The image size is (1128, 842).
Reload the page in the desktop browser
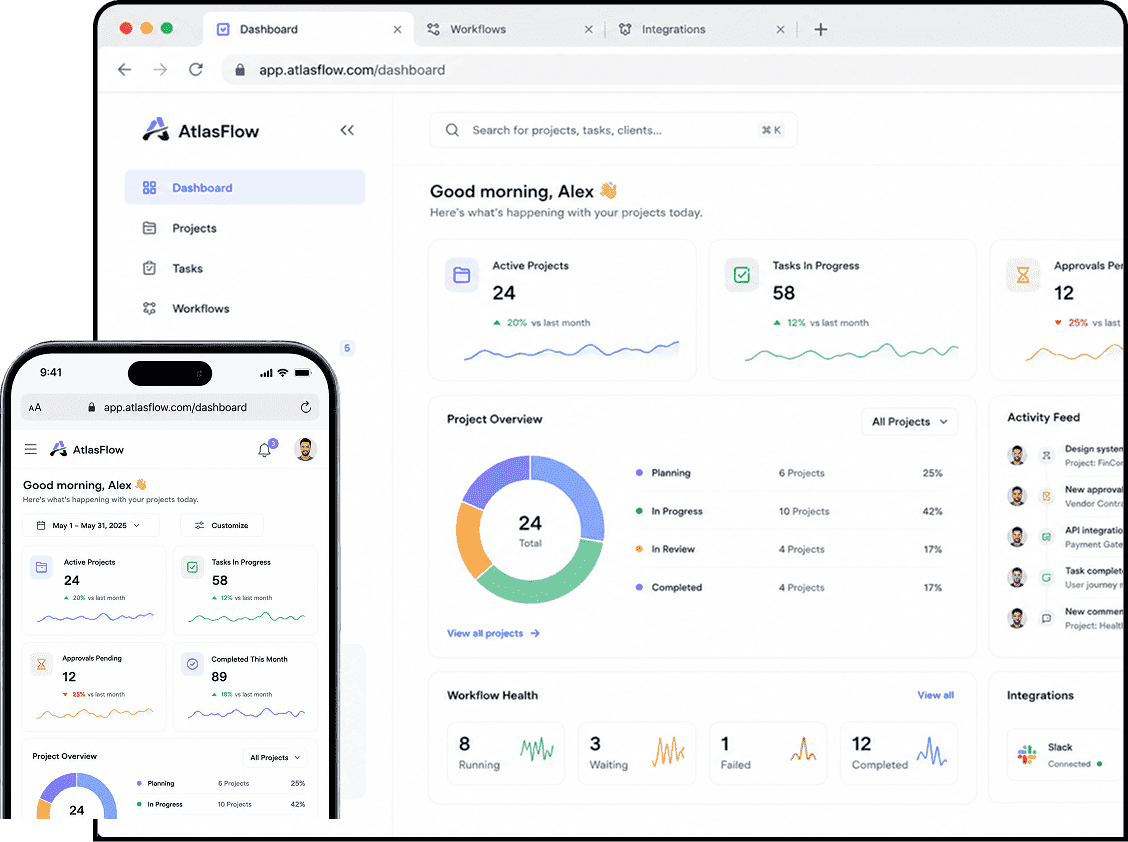196,70
